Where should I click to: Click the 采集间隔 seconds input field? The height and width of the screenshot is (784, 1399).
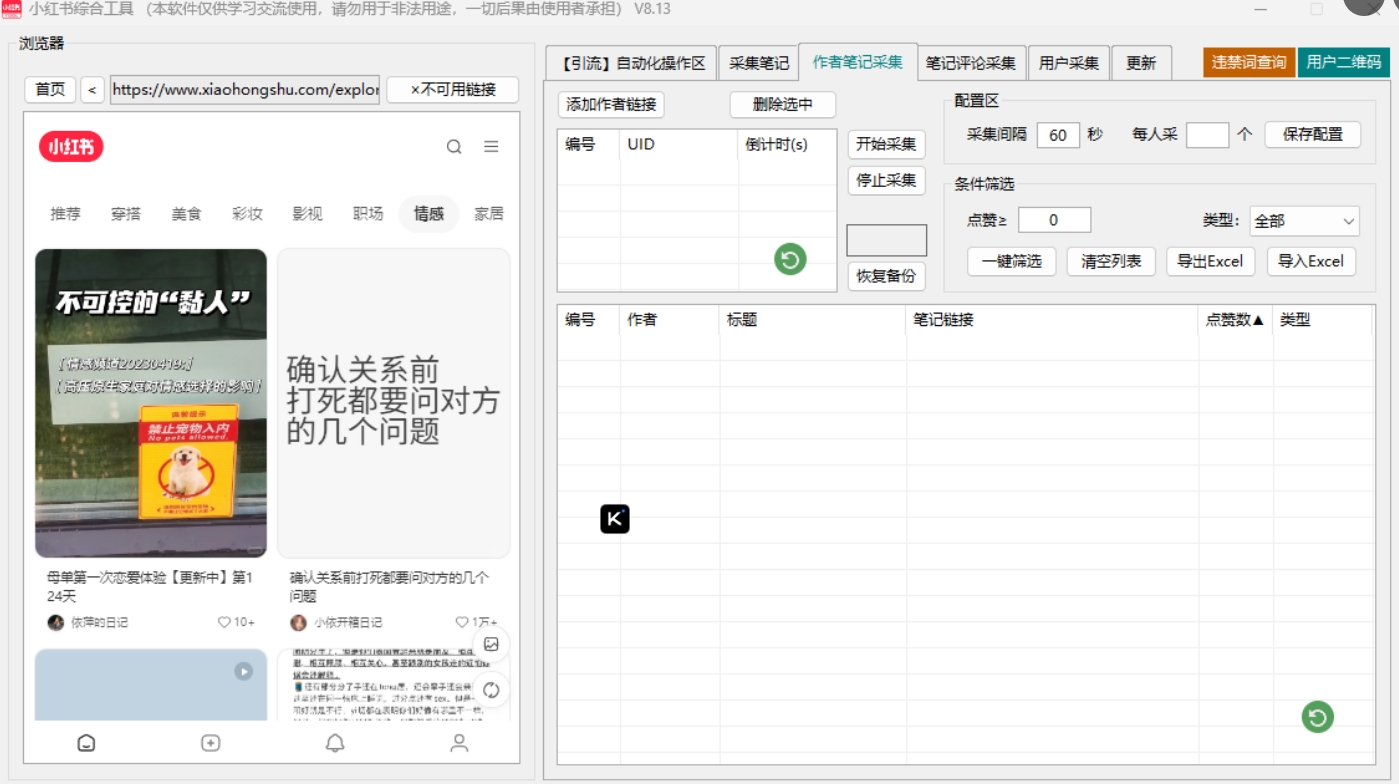[x=1058, y=135]
